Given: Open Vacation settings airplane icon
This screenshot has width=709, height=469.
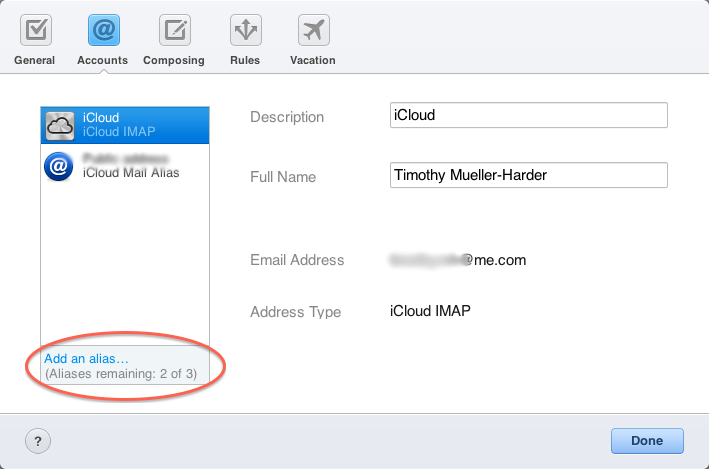Looking at the screenshot, I should click(313, 30).
